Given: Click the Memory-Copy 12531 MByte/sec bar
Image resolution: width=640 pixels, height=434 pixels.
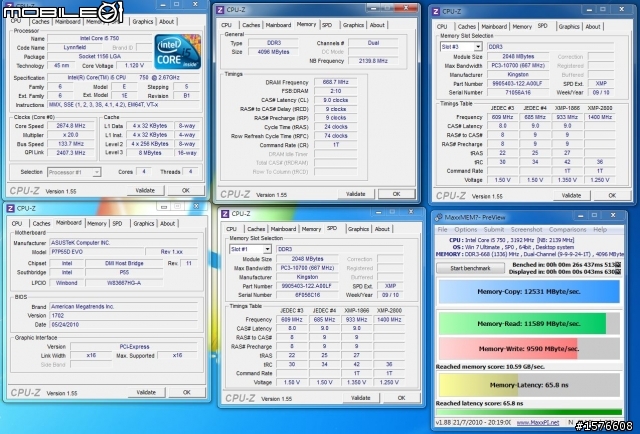Looking at the screenshot, I should click(x=529, y=292).
